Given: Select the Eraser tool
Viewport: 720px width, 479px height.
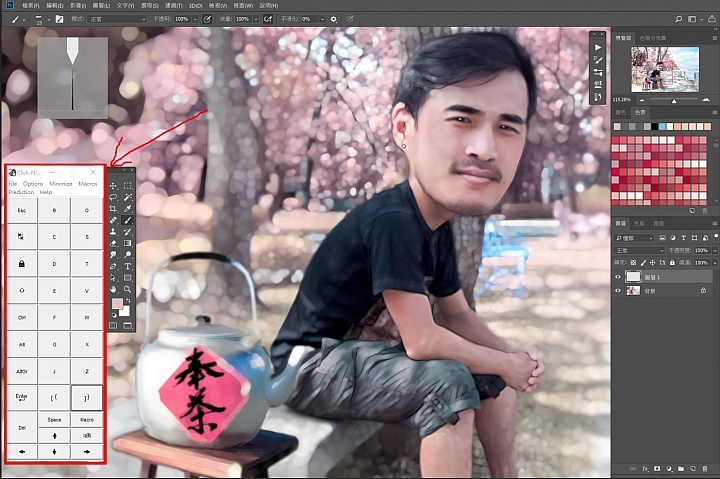Looking at the screenshot, I should click(x=113, y=243).
